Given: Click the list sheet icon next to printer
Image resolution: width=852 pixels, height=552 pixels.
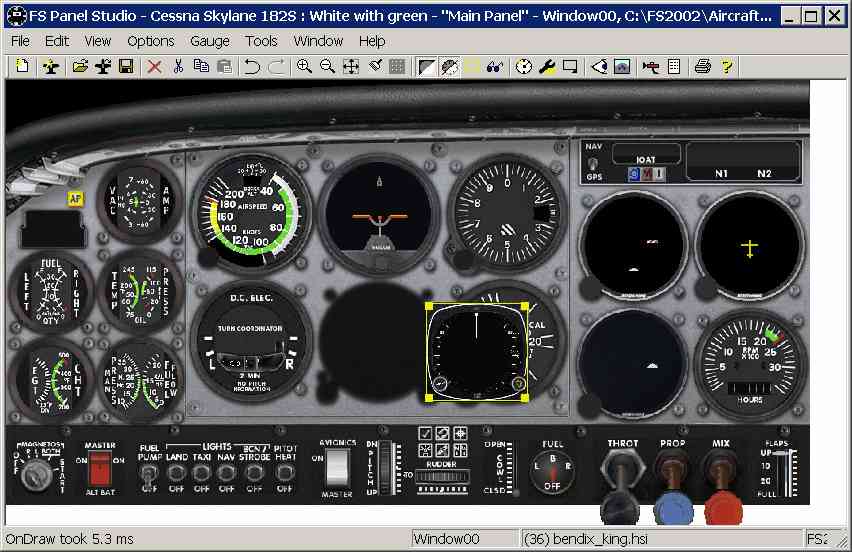Looking at the screenshot, I should pyautogui.click(x=674, y=66).
